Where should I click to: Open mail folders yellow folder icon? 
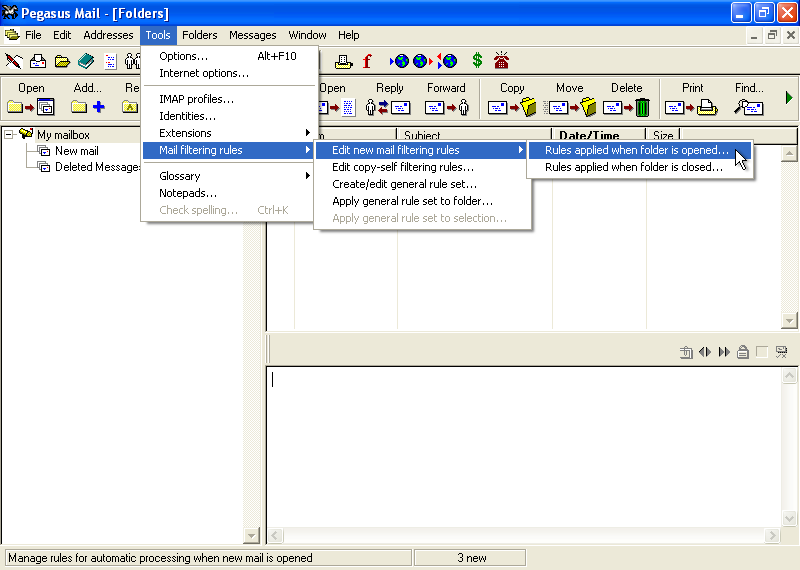point(62,61)
